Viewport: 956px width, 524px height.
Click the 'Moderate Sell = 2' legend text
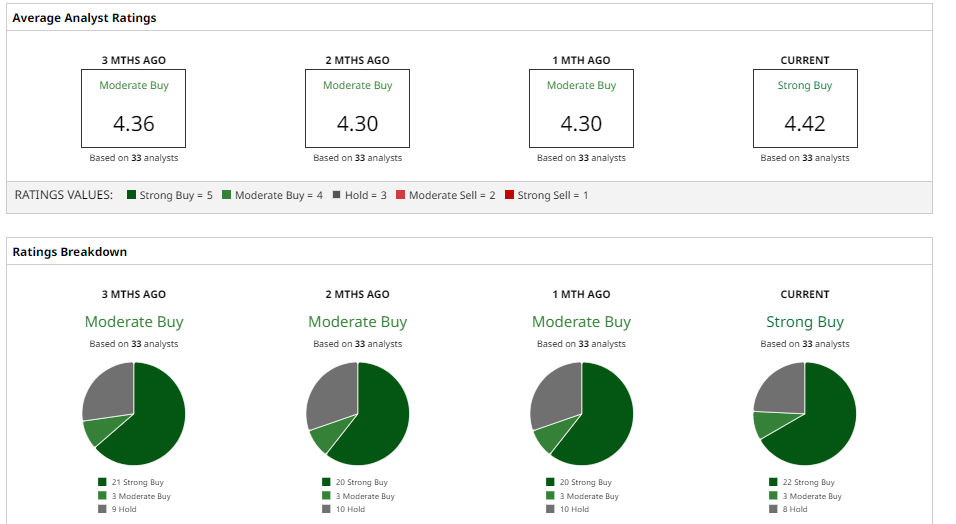452,195
